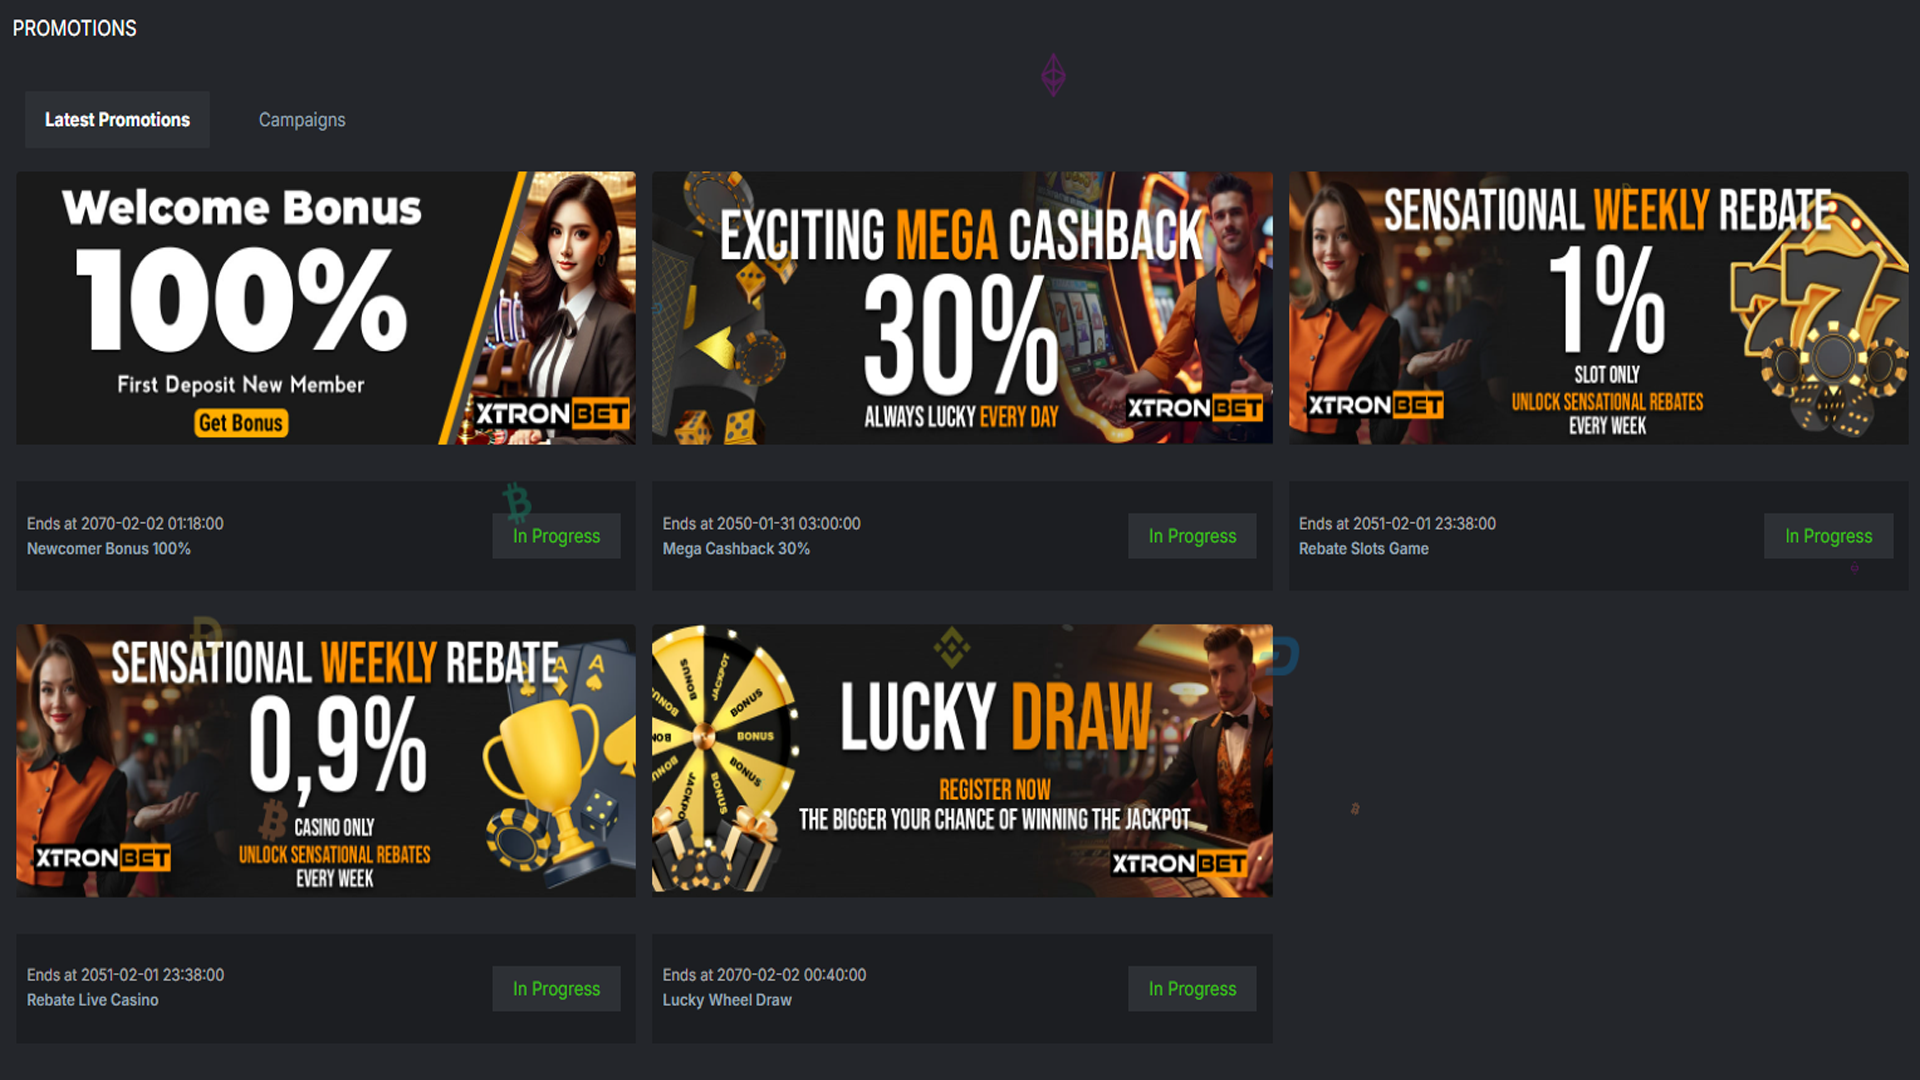The height and width of the screenshot is (1080, 1920).
Task: Click In Progress for Newcomer Bonus 100%
Action: [556, 536]
